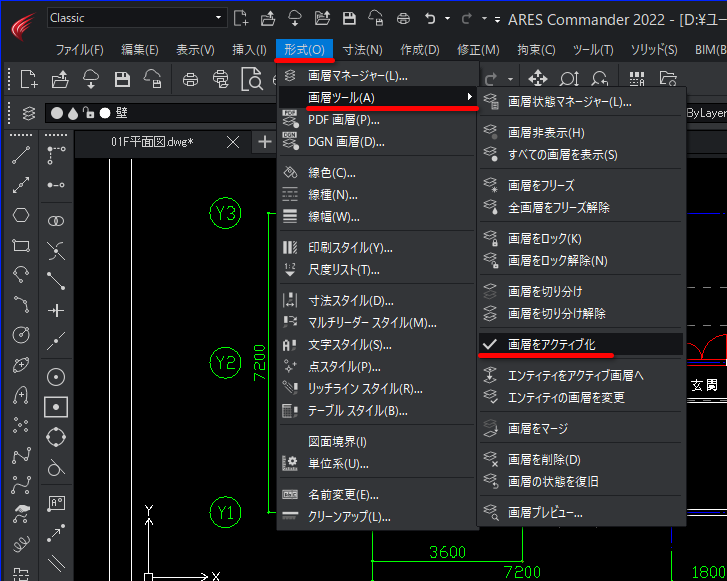
Task: Click the Save floppy disk toolbar icon
Action: (x=122, y=79)
